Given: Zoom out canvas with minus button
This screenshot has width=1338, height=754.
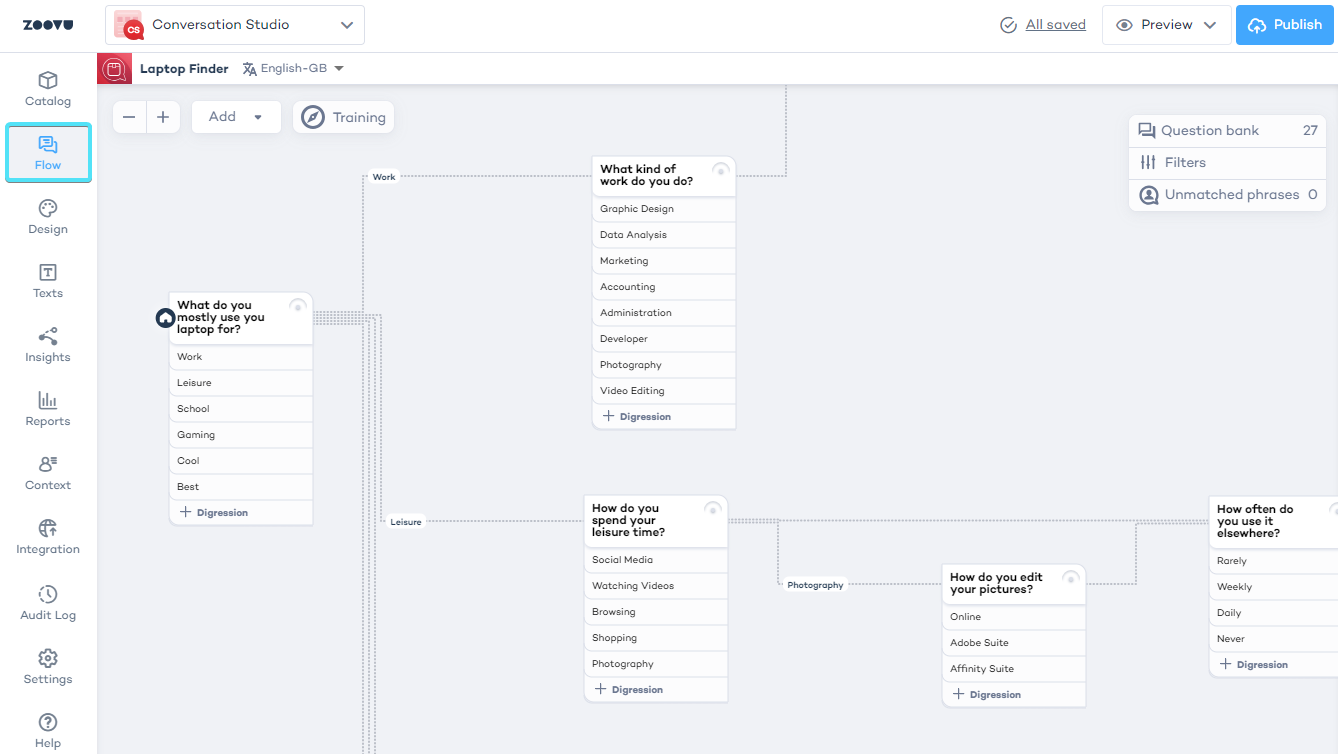Looking at the screenshot, I should [129, 117].
